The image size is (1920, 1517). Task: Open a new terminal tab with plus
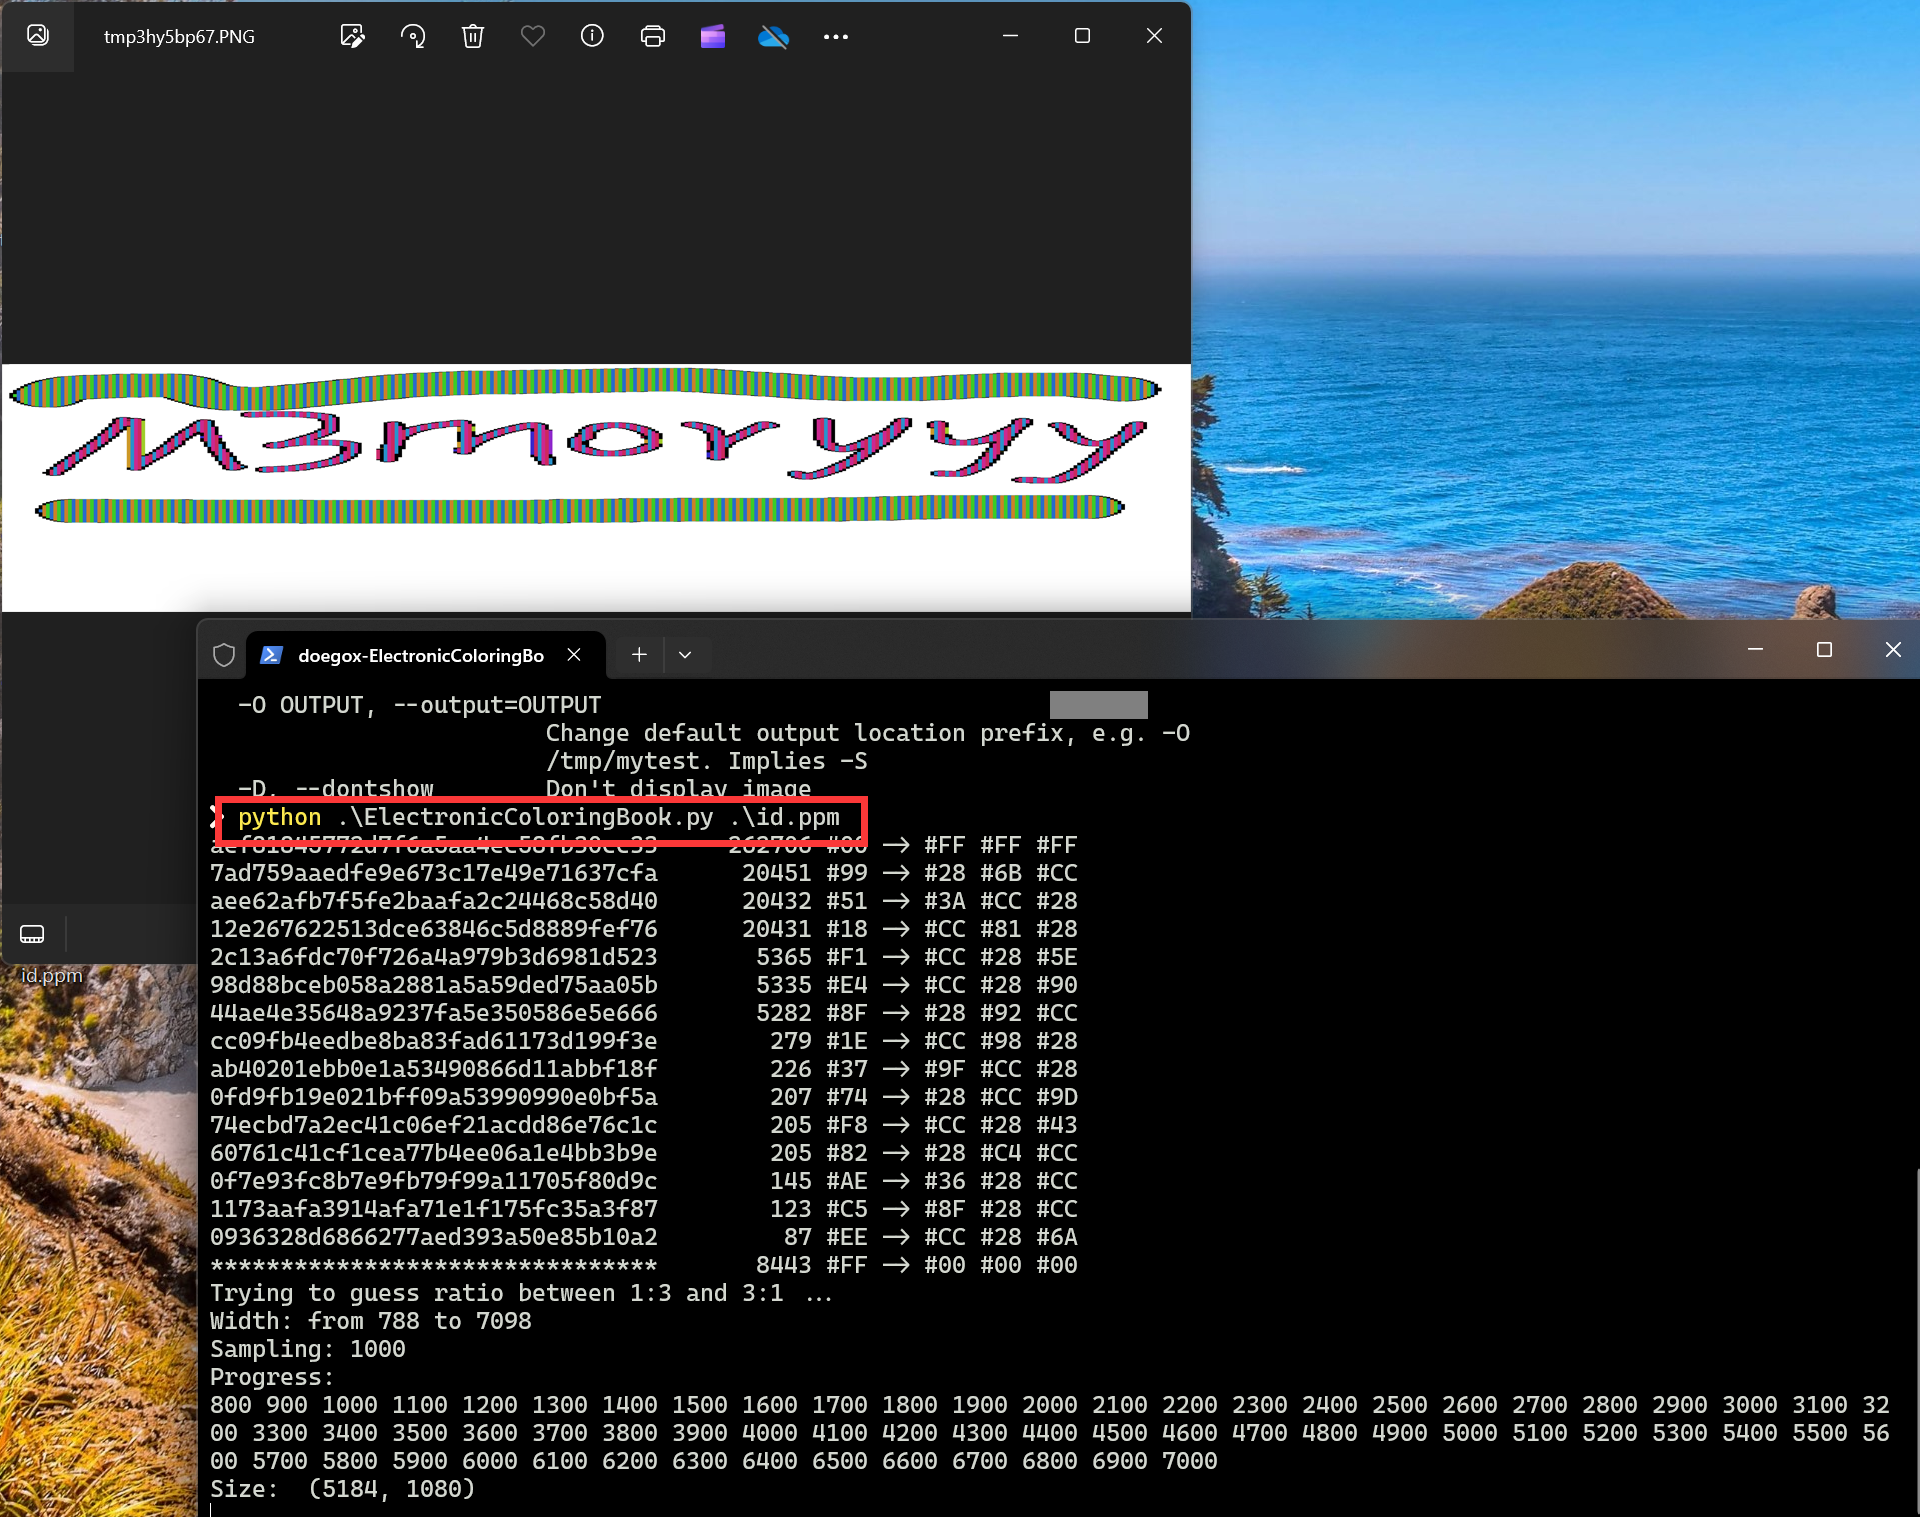[x=639, y=654]
